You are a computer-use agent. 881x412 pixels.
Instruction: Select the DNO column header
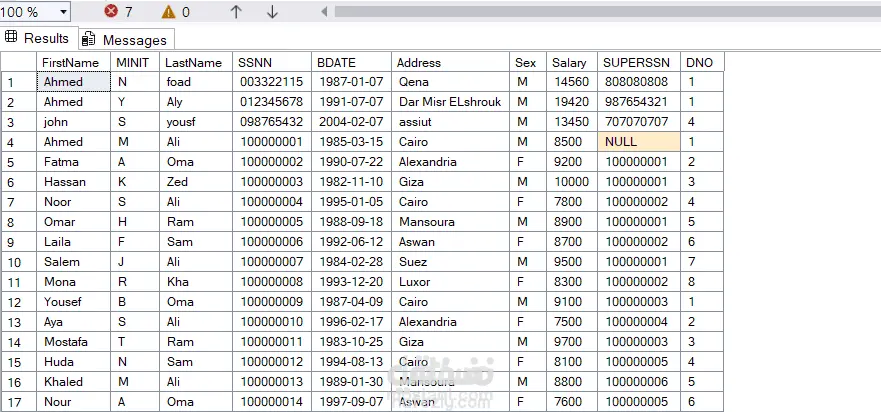702,62
